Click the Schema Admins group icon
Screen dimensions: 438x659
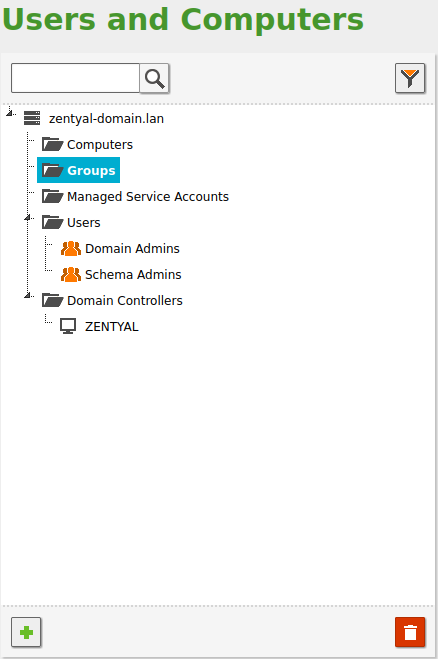coord(71,274)
